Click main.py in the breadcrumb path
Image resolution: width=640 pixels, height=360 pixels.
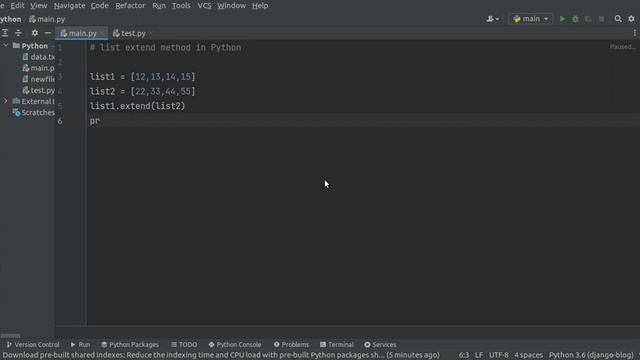point(47,19)
